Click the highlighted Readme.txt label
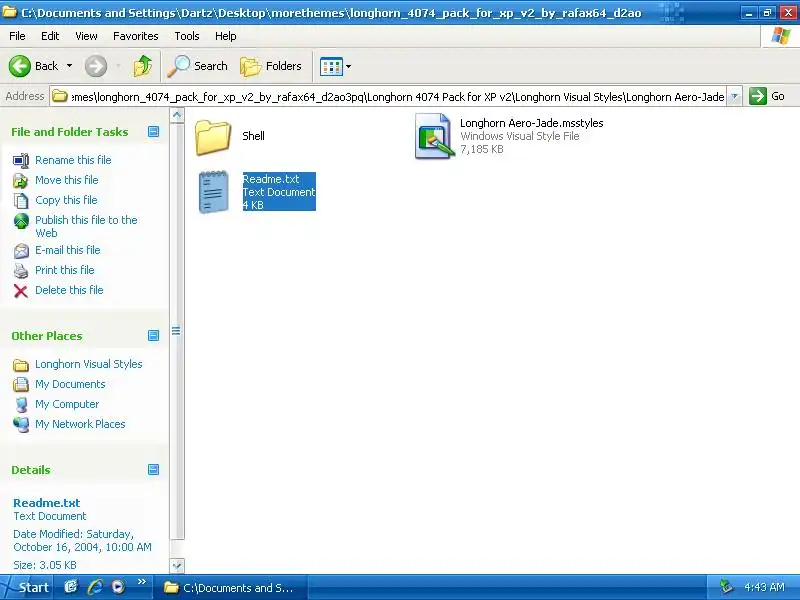The width and height of the screenshot is (800, 600). point(271,179)
